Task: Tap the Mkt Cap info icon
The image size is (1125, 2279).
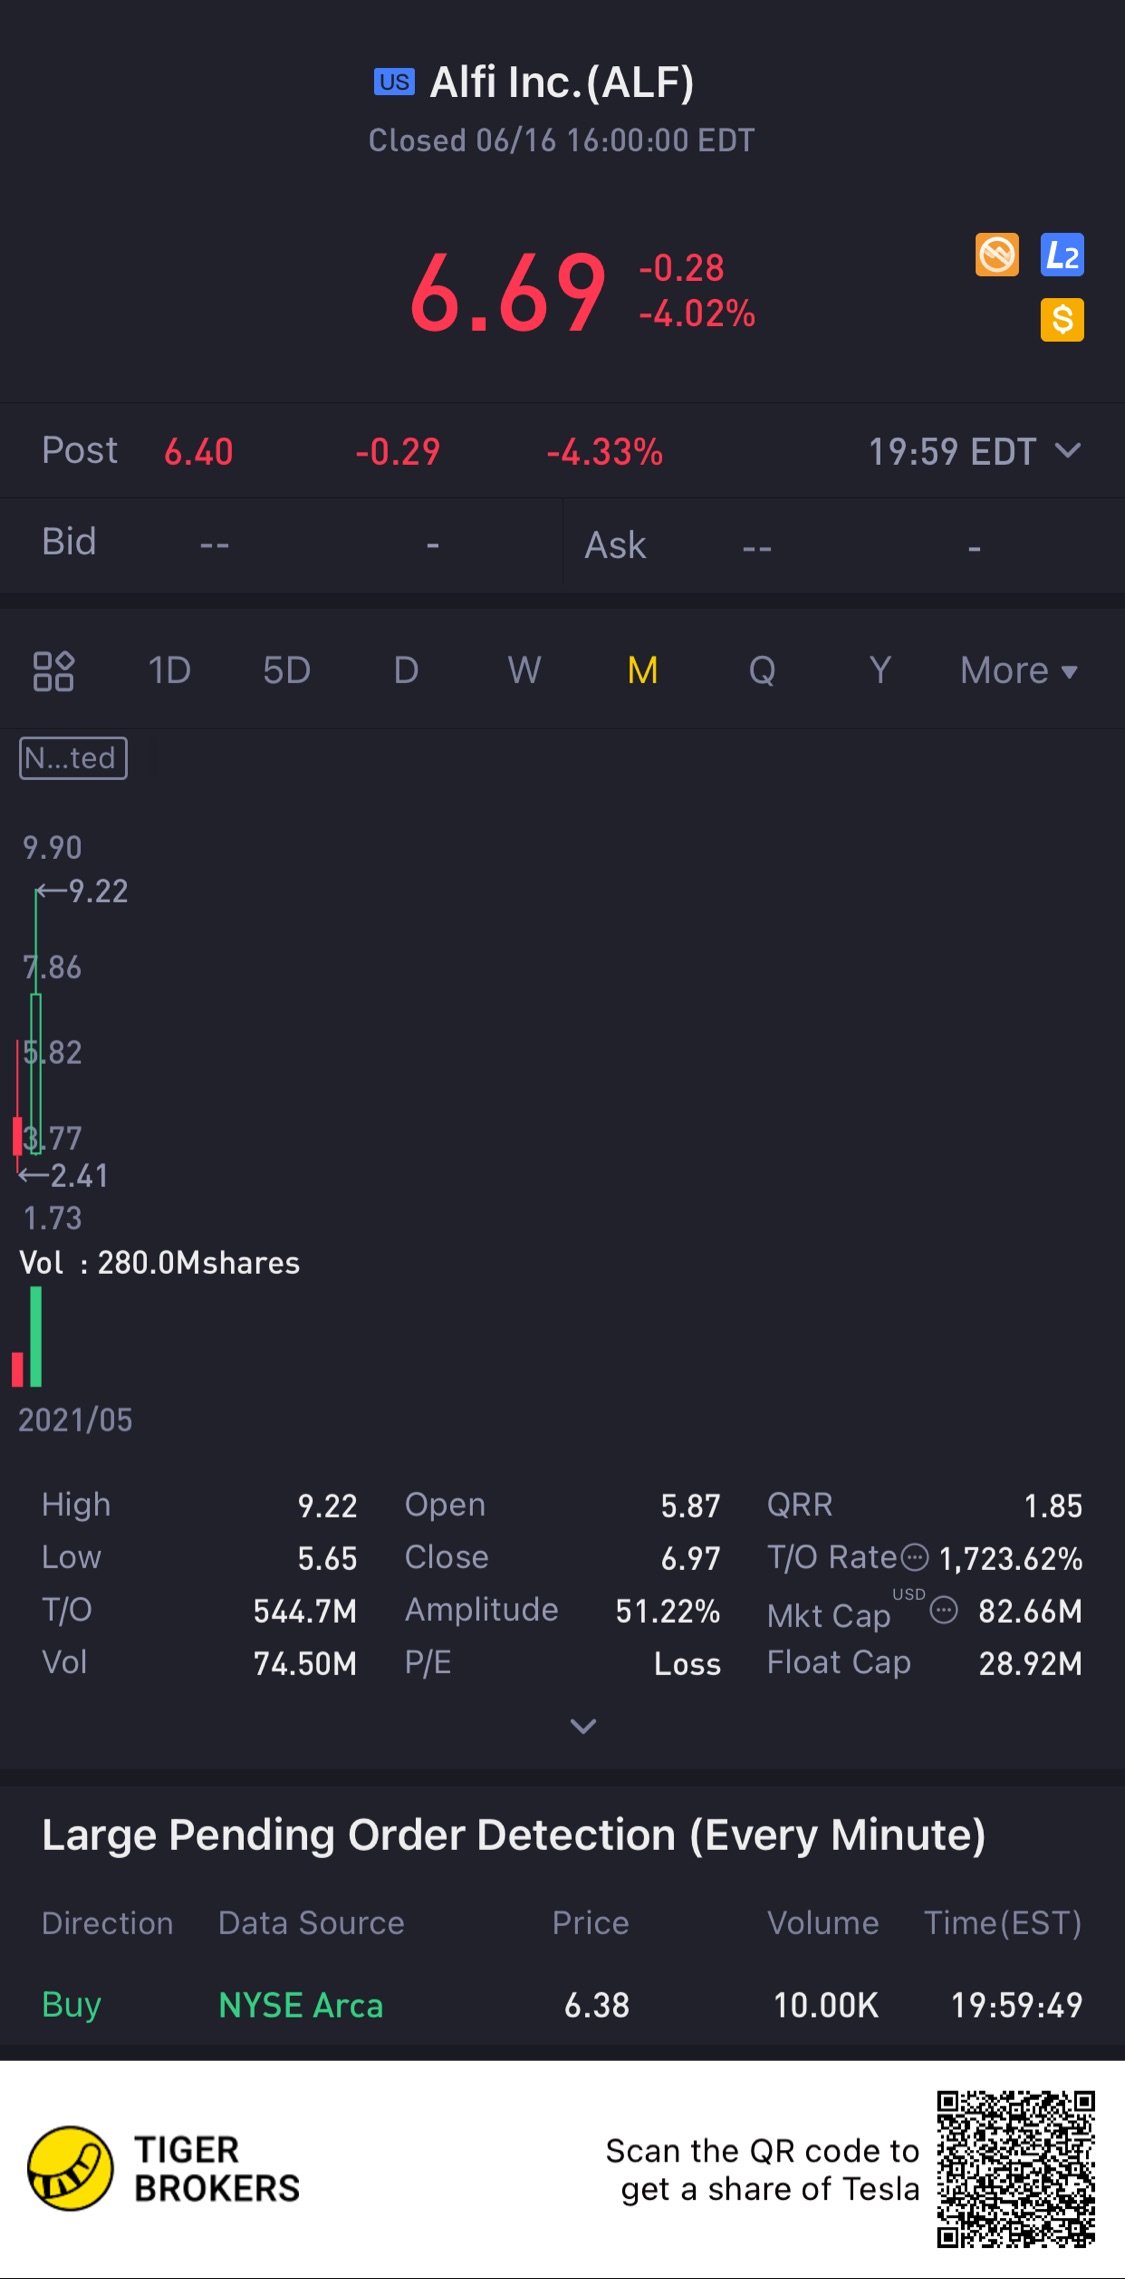Action: (944, 1610)
